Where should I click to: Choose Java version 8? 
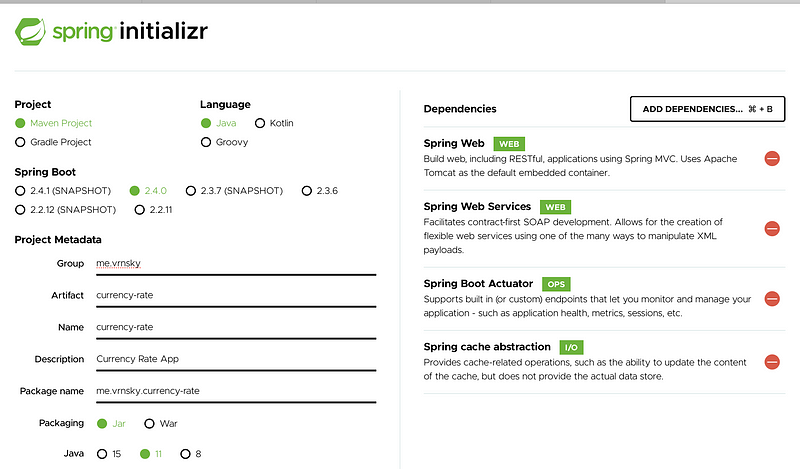pos(185,454)
